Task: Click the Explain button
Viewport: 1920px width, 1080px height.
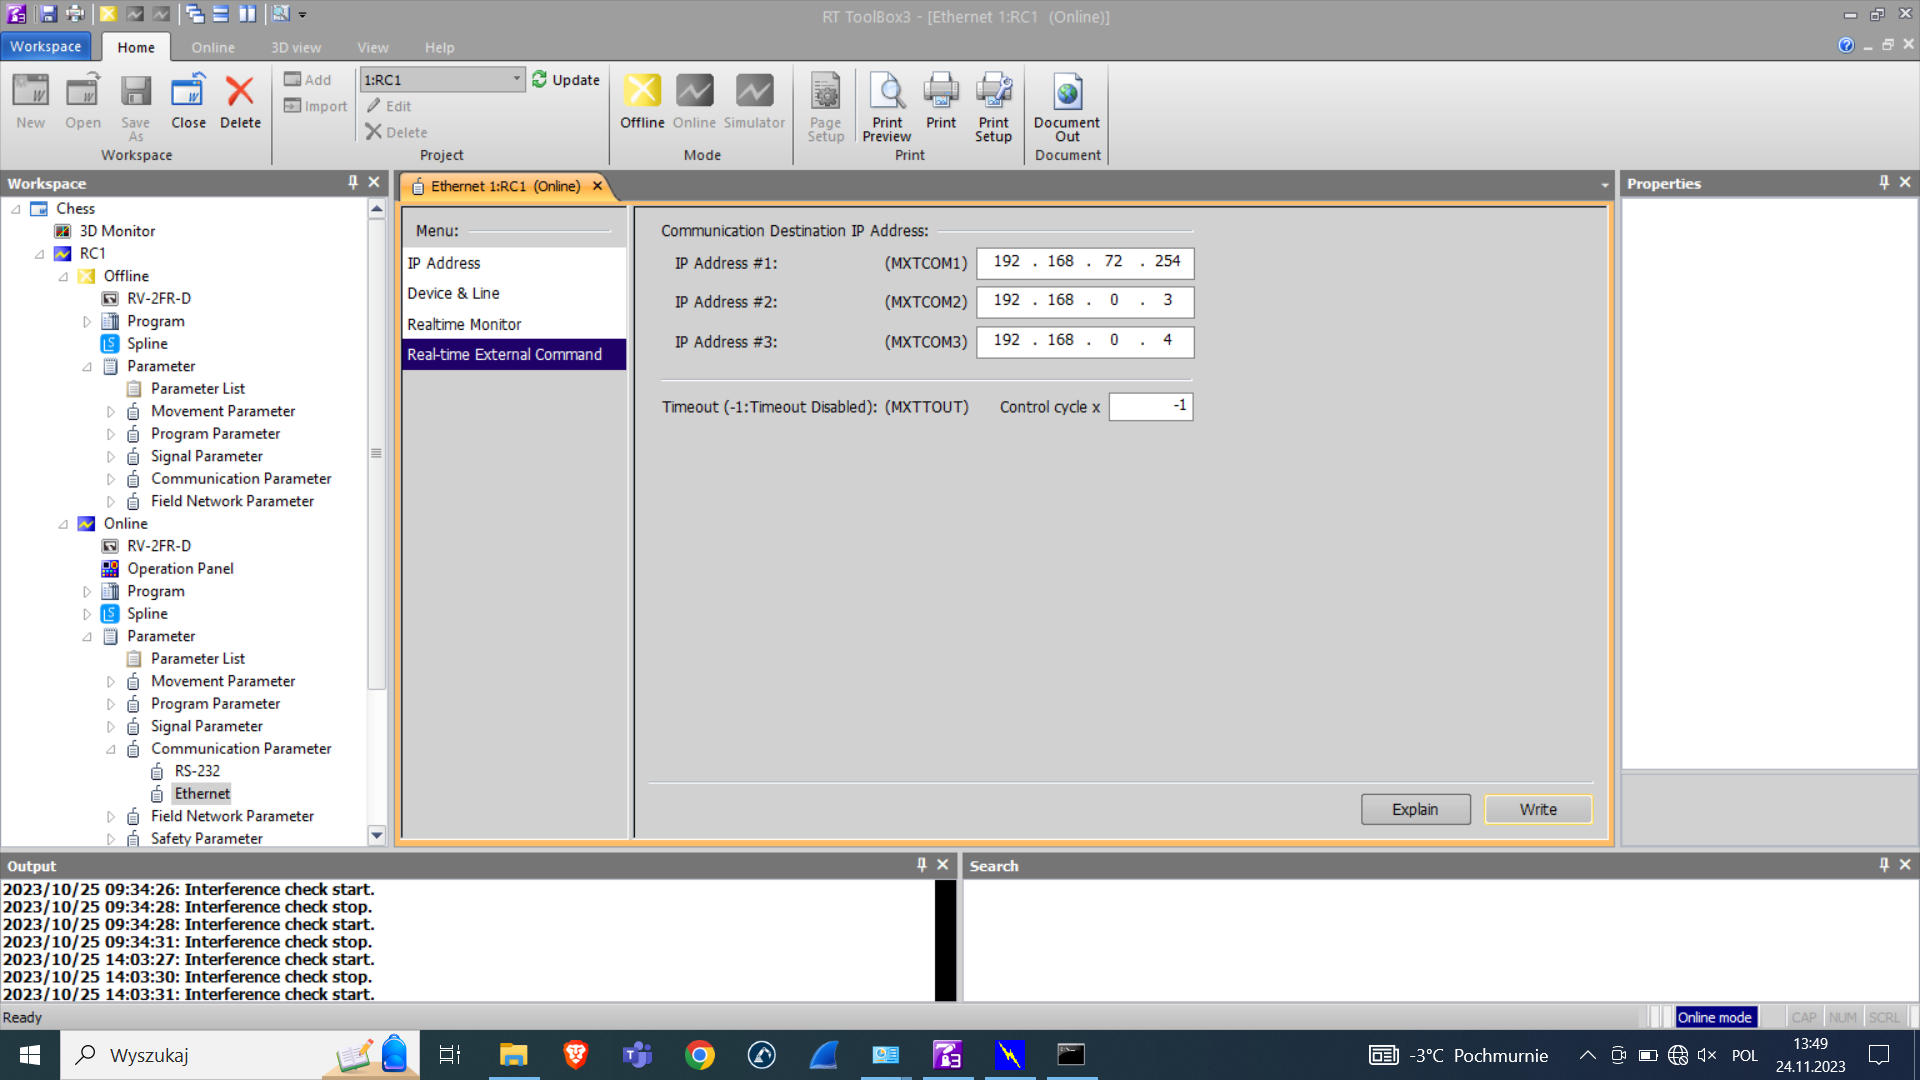Action: 1414,809
